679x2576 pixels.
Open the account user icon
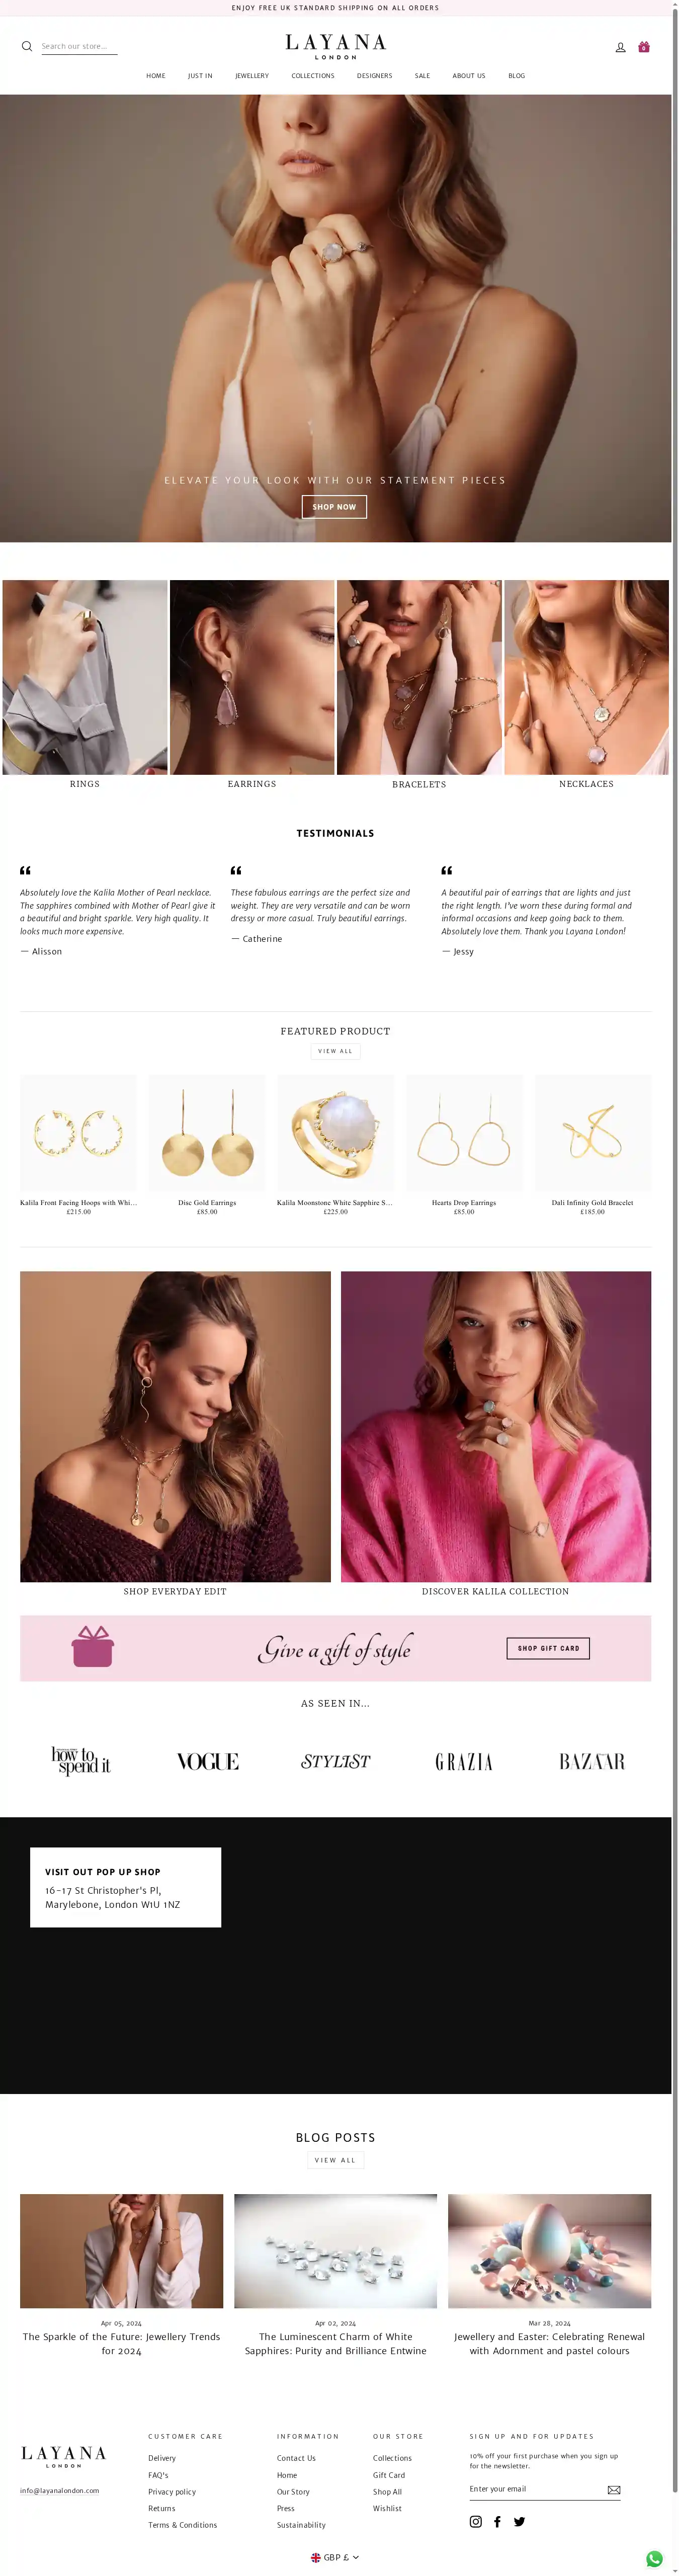(x=620, y=47)
